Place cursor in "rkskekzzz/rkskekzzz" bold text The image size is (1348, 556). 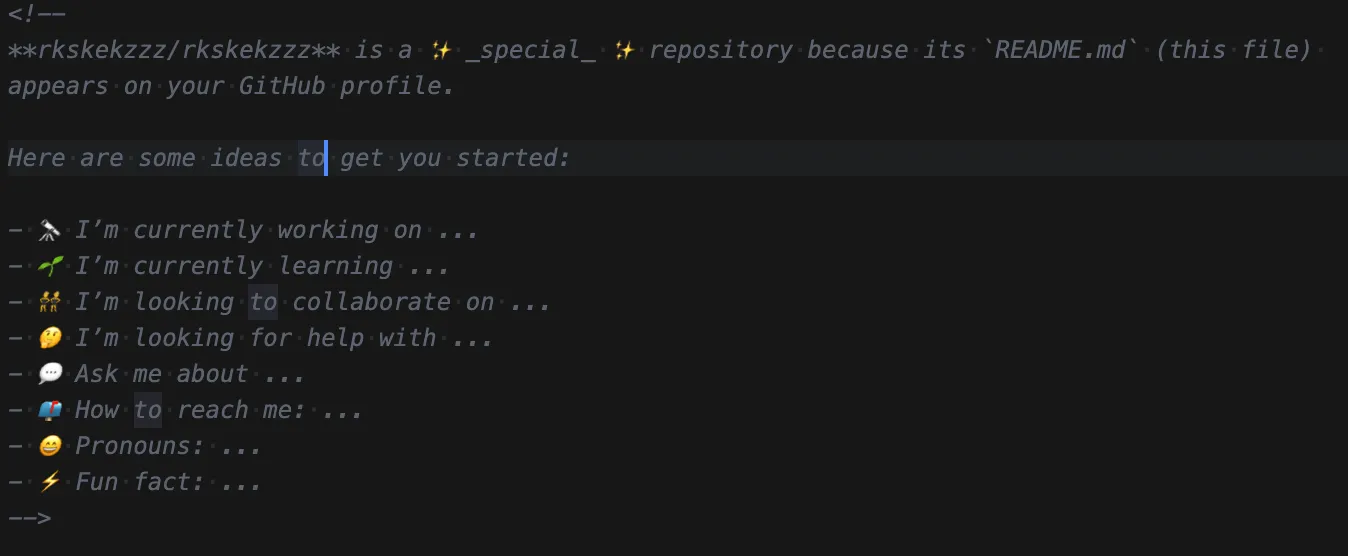tap(173, 50)
